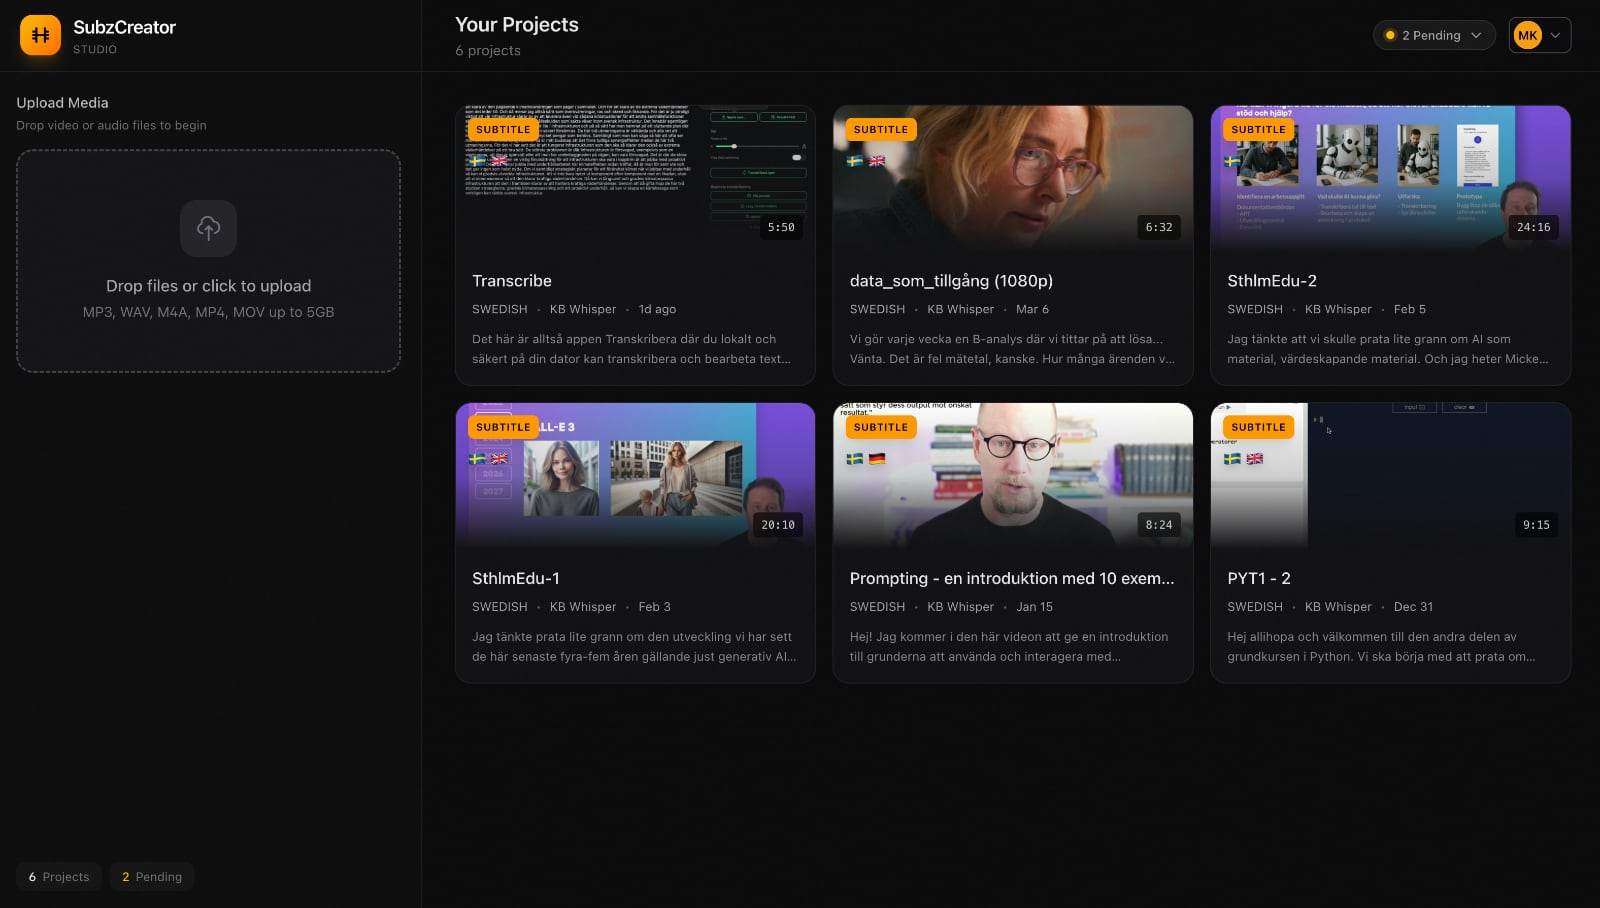Viewport: 1600px width, 908px height.
Task: Select the Swedish flag on PYT1 - 2 card
Action: click(1232, 460)
